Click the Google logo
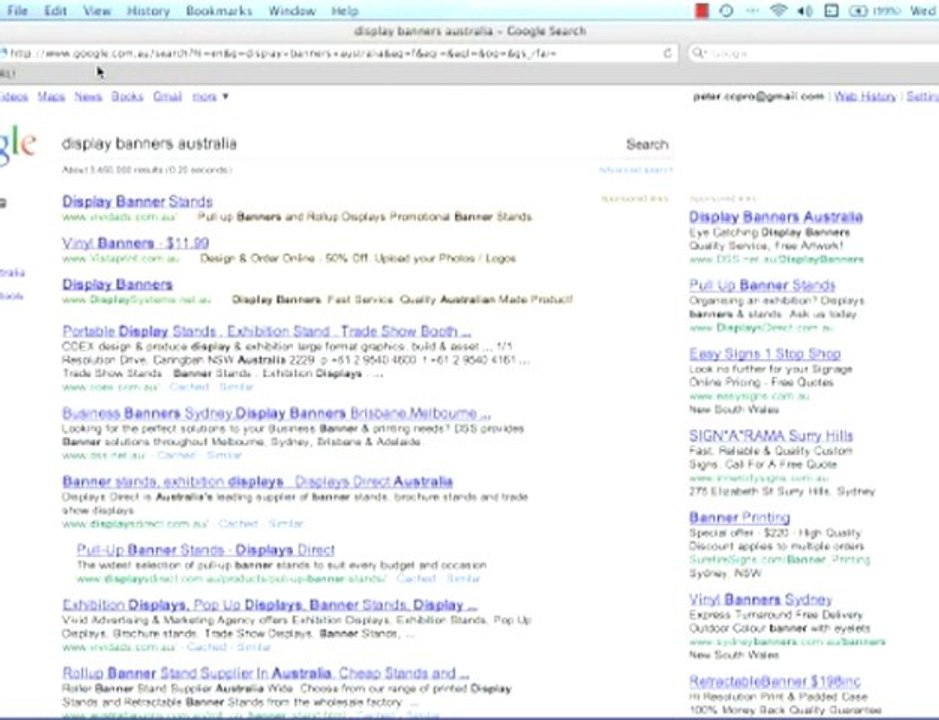The width and height of the screenshot is (939, 720). [x=18, y=144]
